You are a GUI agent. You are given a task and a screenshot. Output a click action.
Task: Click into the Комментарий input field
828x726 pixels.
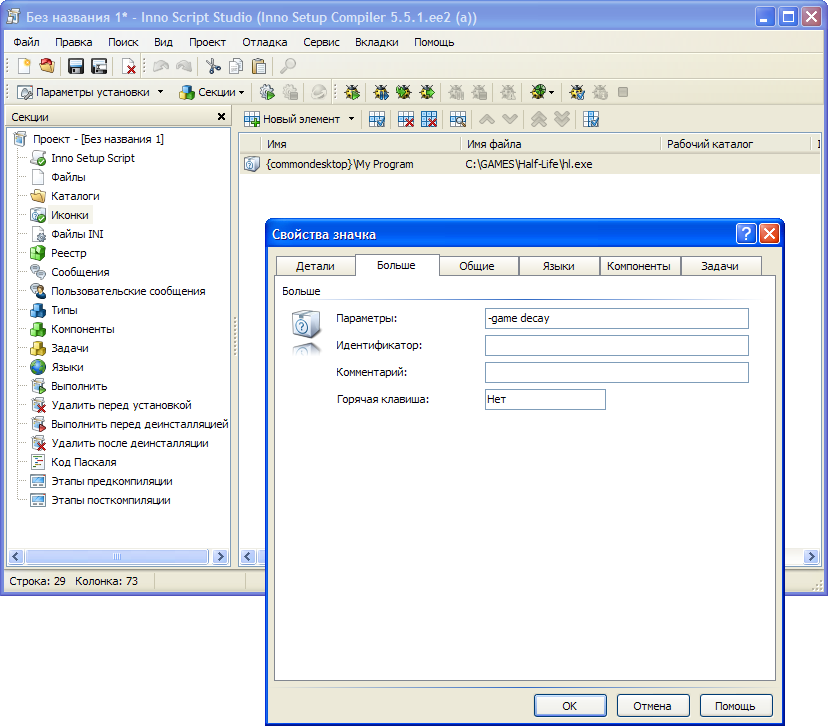616,372
